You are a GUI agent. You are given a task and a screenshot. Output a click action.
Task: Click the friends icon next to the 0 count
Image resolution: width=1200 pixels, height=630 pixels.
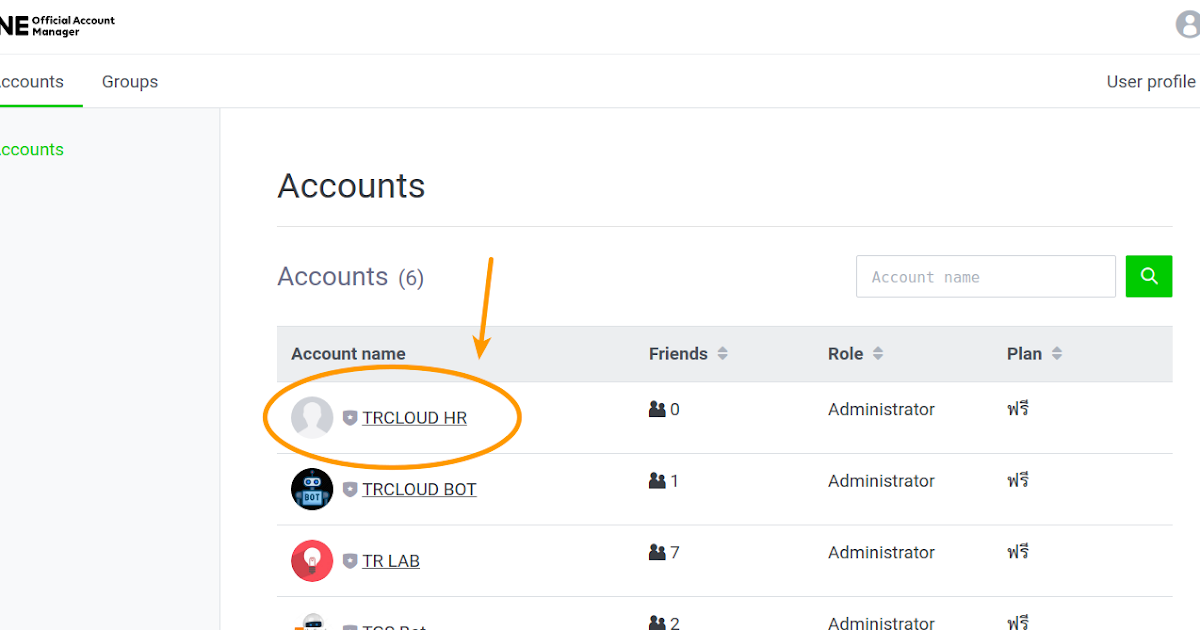(x=657, y=409)
